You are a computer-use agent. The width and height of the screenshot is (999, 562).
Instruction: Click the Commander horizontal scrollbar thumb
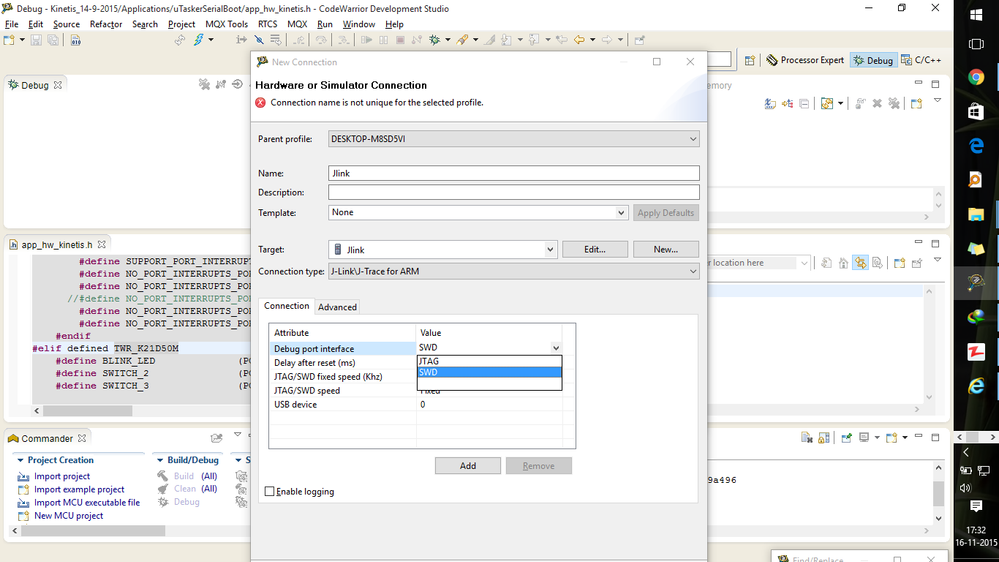point(92,531)
